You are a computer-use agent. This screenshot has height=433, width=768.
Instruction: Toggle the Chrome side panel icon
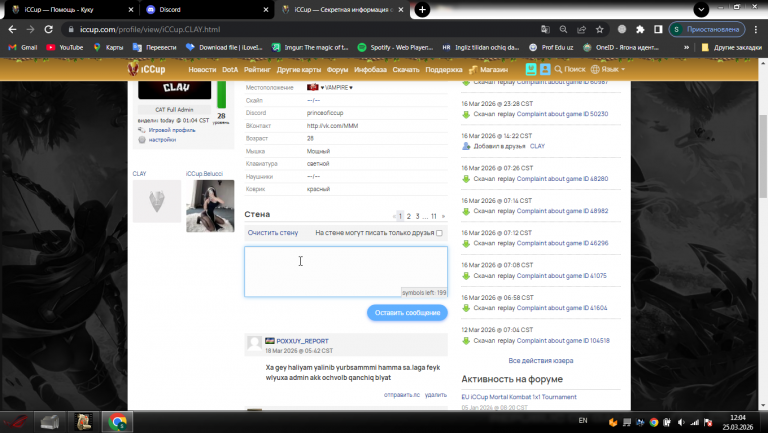tap(658, 29)
